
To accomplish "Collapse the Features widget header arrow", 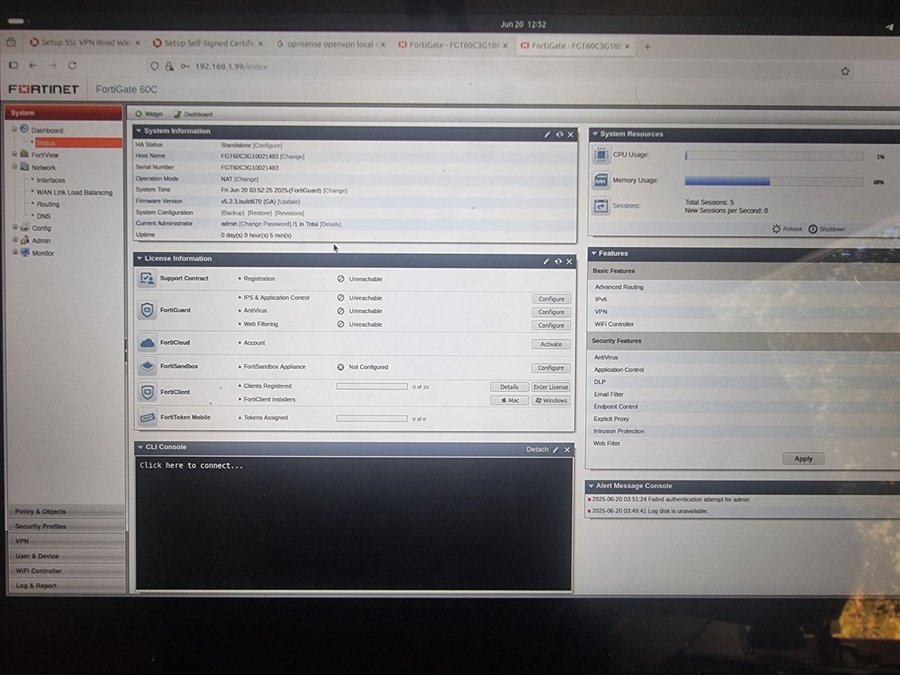I will (x=593, y=254).
